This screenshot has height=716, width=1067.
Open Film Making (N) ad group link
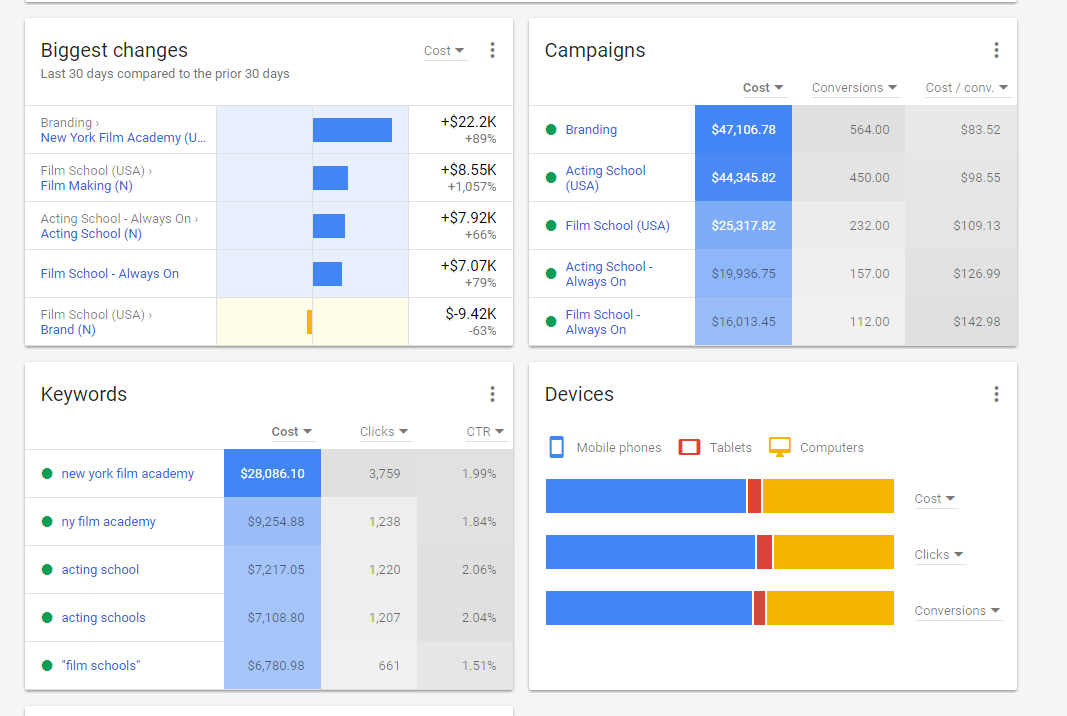pyautogui.click(x=86, y=186)
